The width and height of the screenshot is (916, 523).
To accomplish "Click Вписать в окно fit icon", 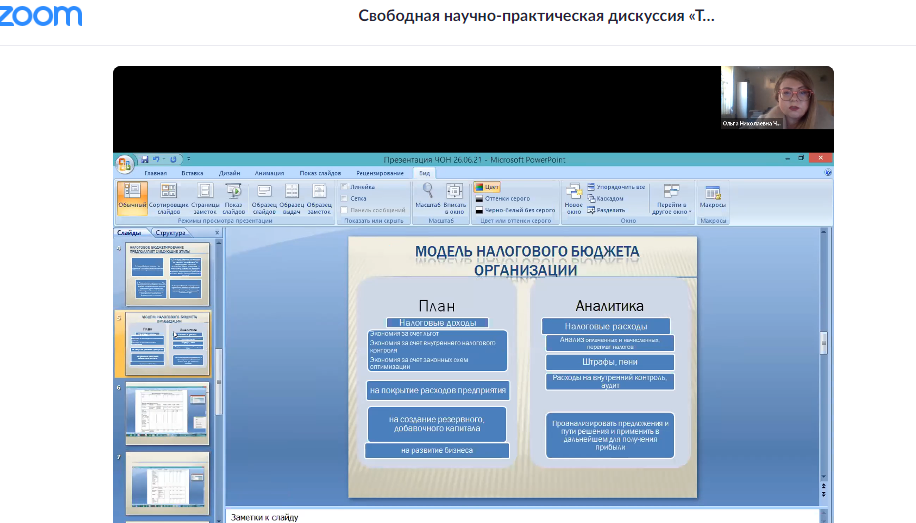I will point(455,198).
